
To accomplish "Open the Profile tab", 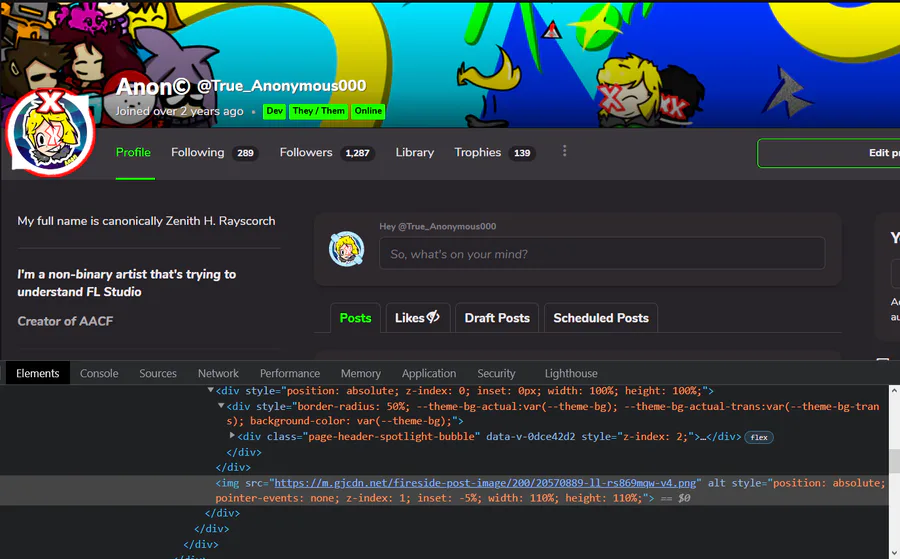I will click(x=133, y=153).
